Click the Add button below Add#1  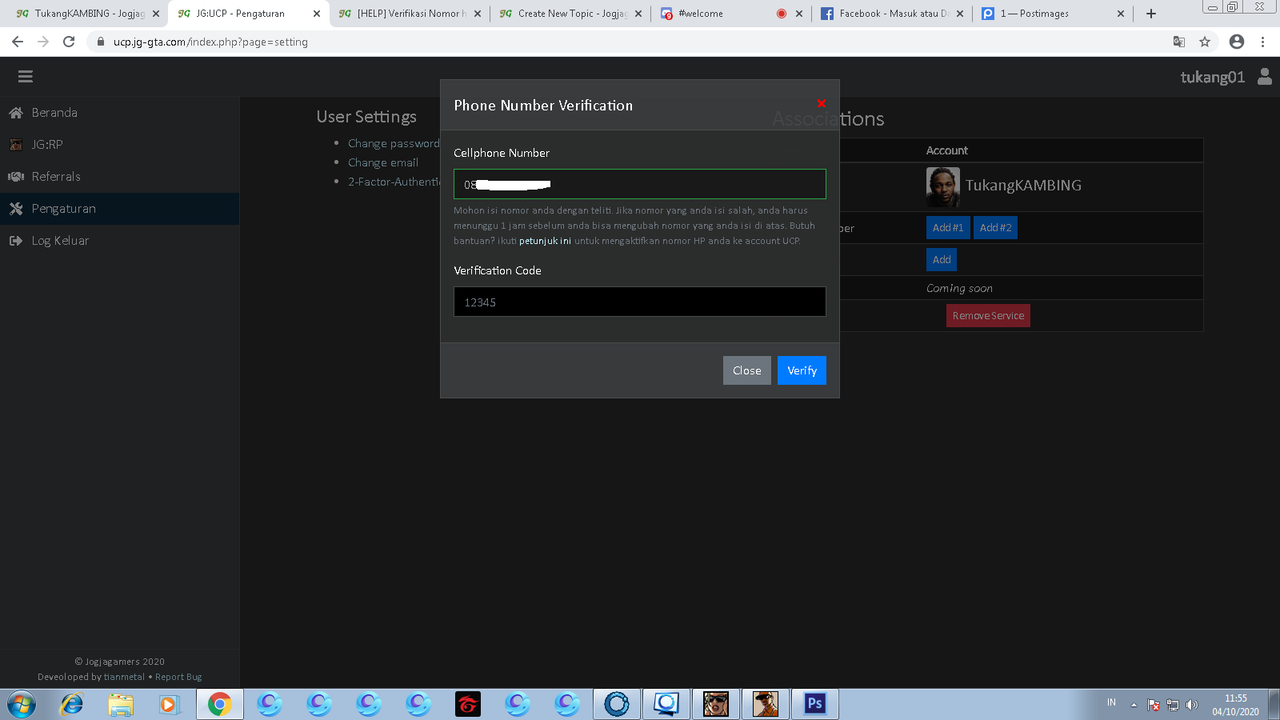[x=941, y=260]
